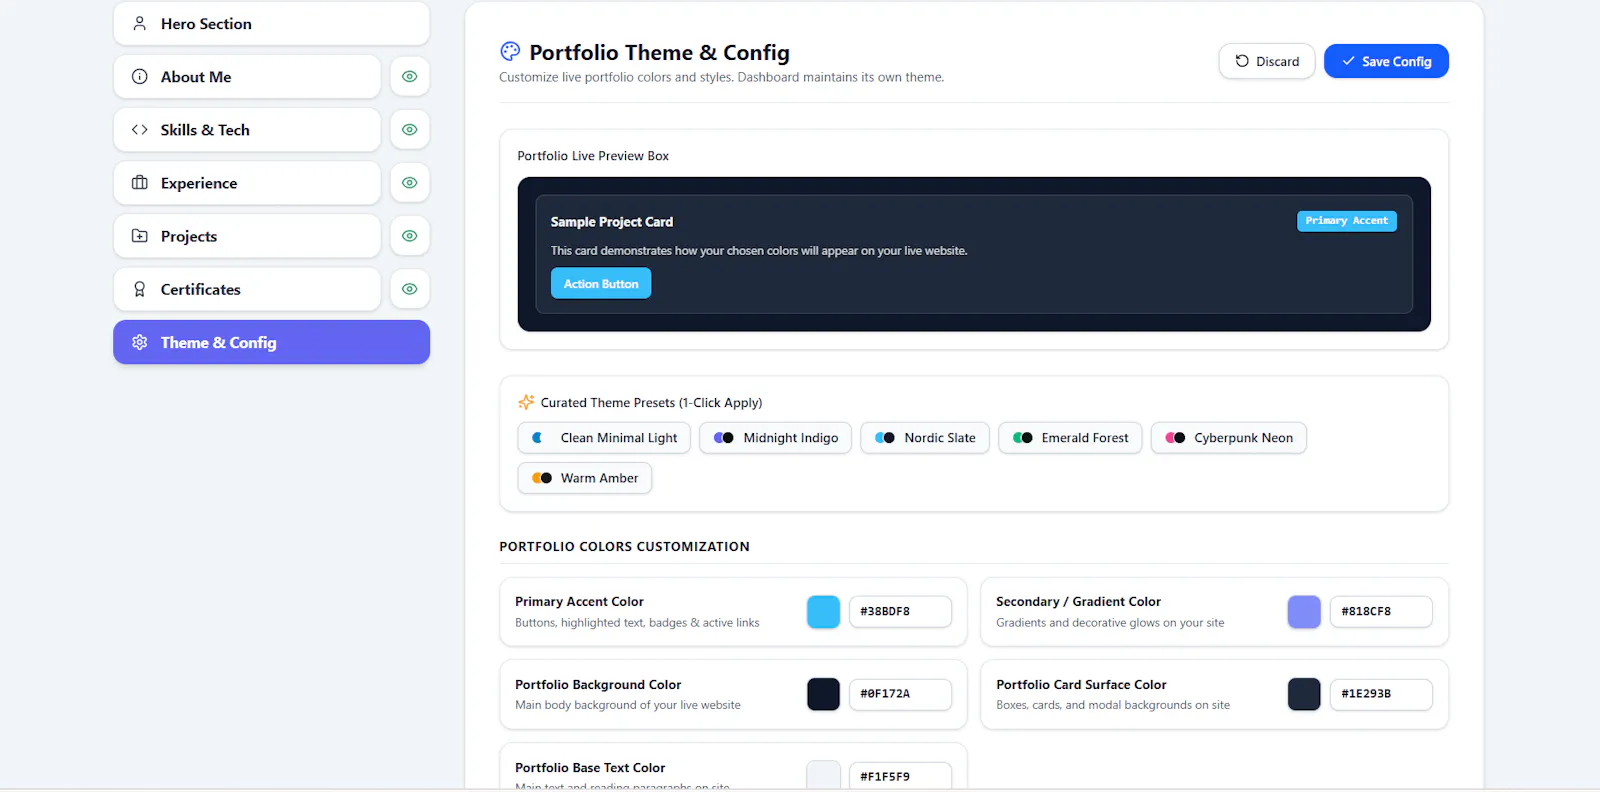The image size is (1600, 792).
Task: Toggle the Projects section eye icon
Action: click(x=410, y=236)
